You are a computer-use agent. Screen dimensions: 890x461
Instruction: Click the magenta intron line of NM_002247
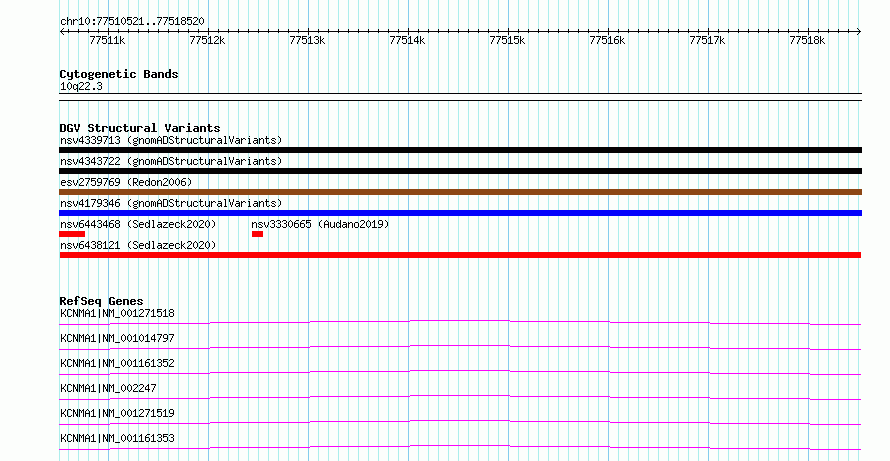coord(460,397)
